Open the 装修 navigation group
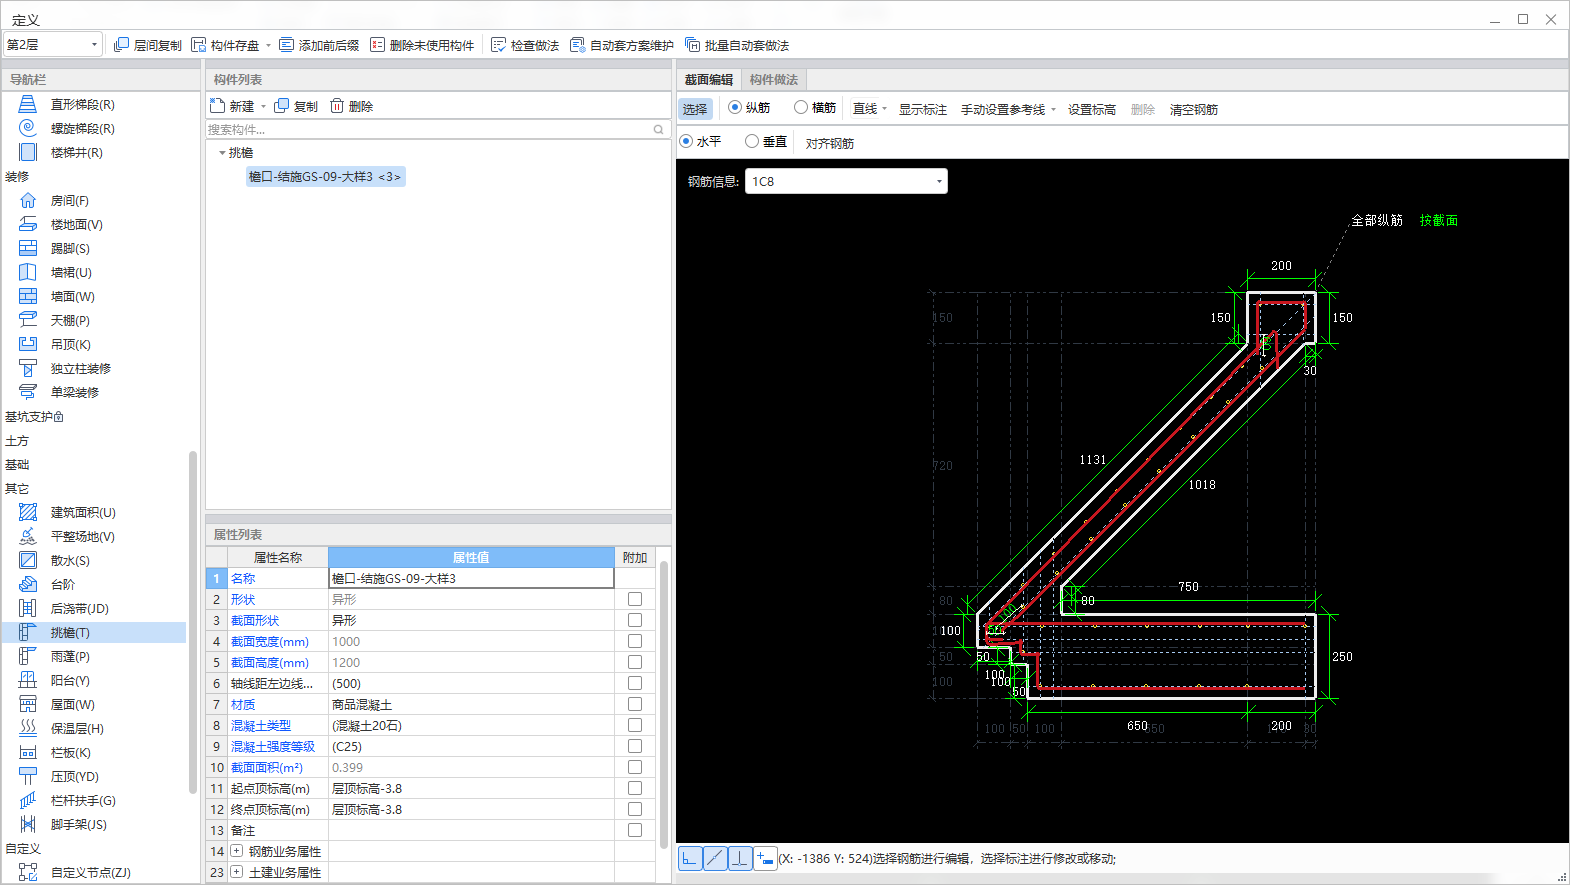Viewport: 1570px width, 885px height. [x=17, y=176]
